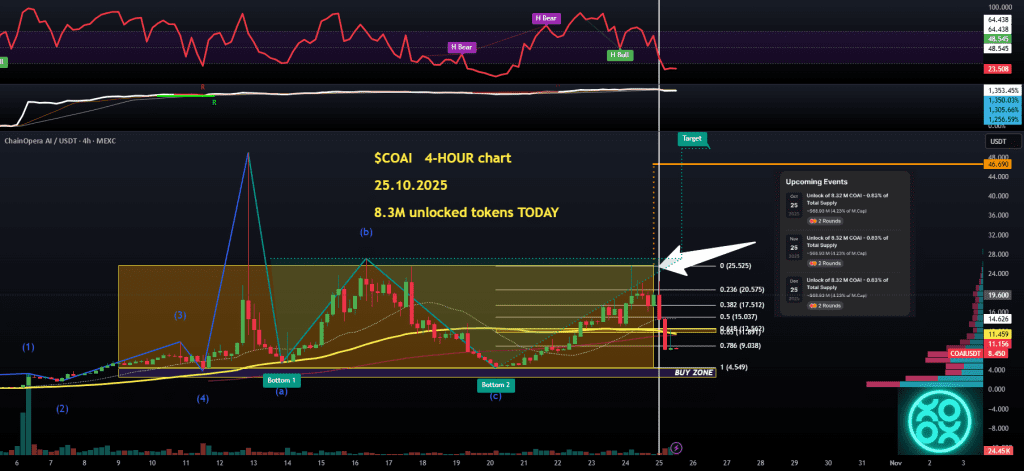
Task: Click the 0.786 (9.038) Fibonacci level label
Action: (x=742, y=345)
